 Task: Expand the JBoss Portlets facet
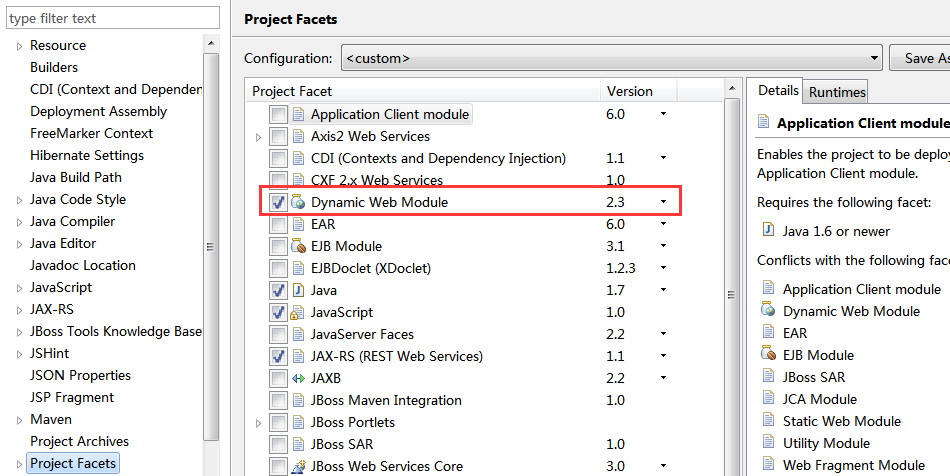tap(259, 423)
